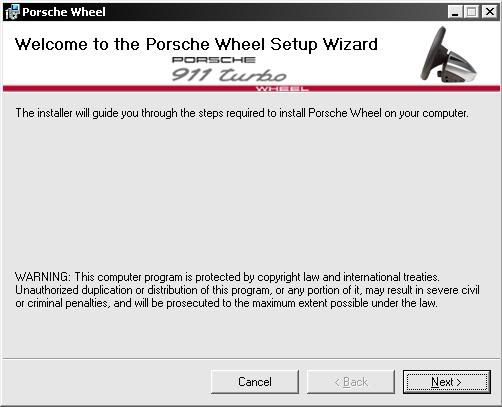
Task: Click the Unauthorized duplication warning line
Action: tap(247, 290)
